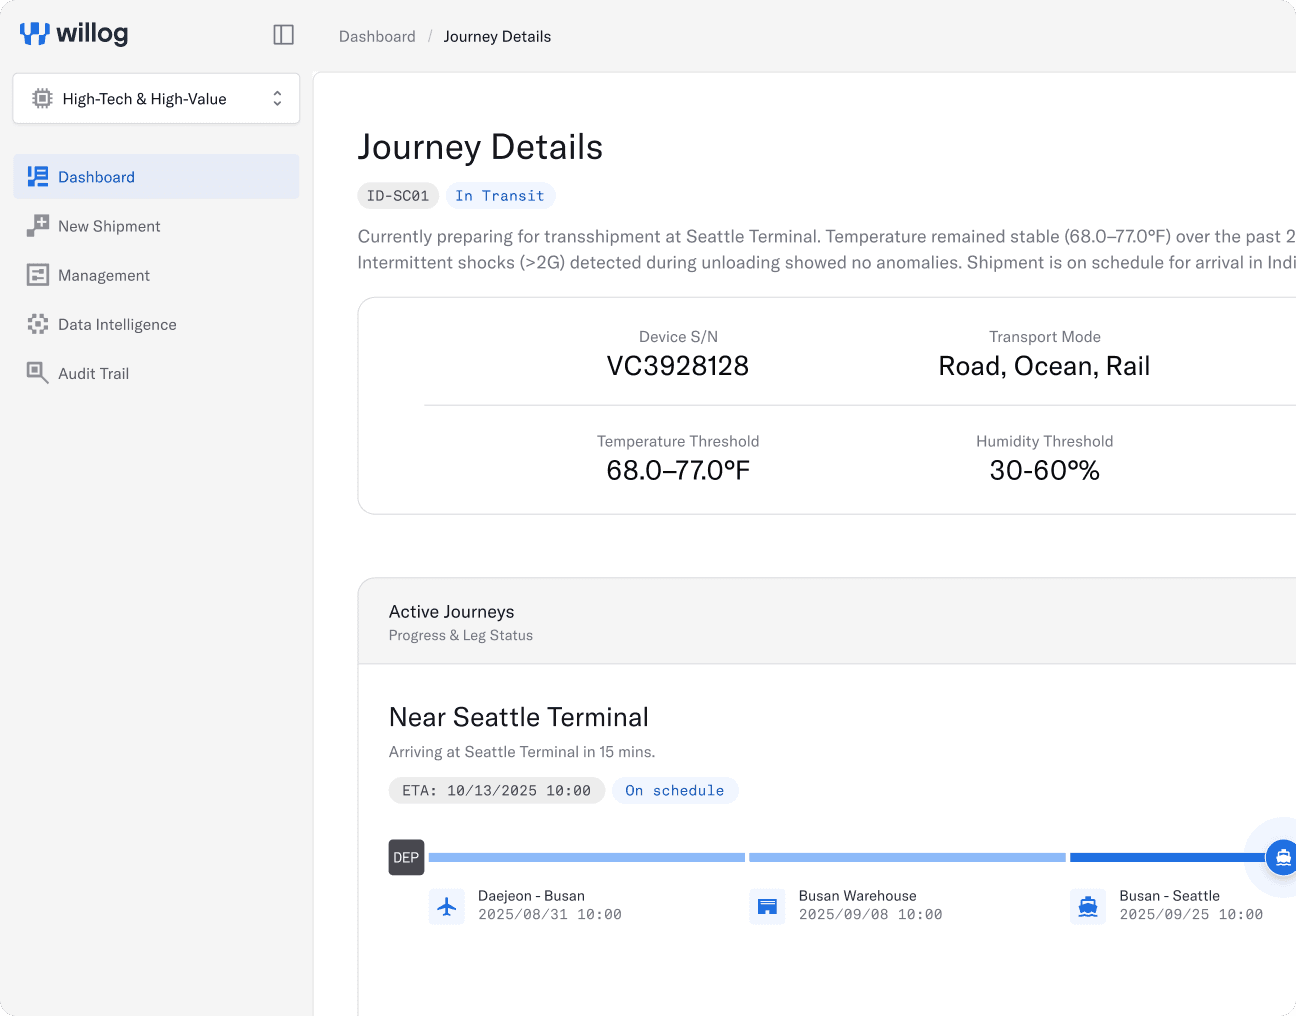Image resolution: width=1296 pixels, height=1016 pixels.
Task: Click the Management sidebar icon
Action: click(38, 275)
